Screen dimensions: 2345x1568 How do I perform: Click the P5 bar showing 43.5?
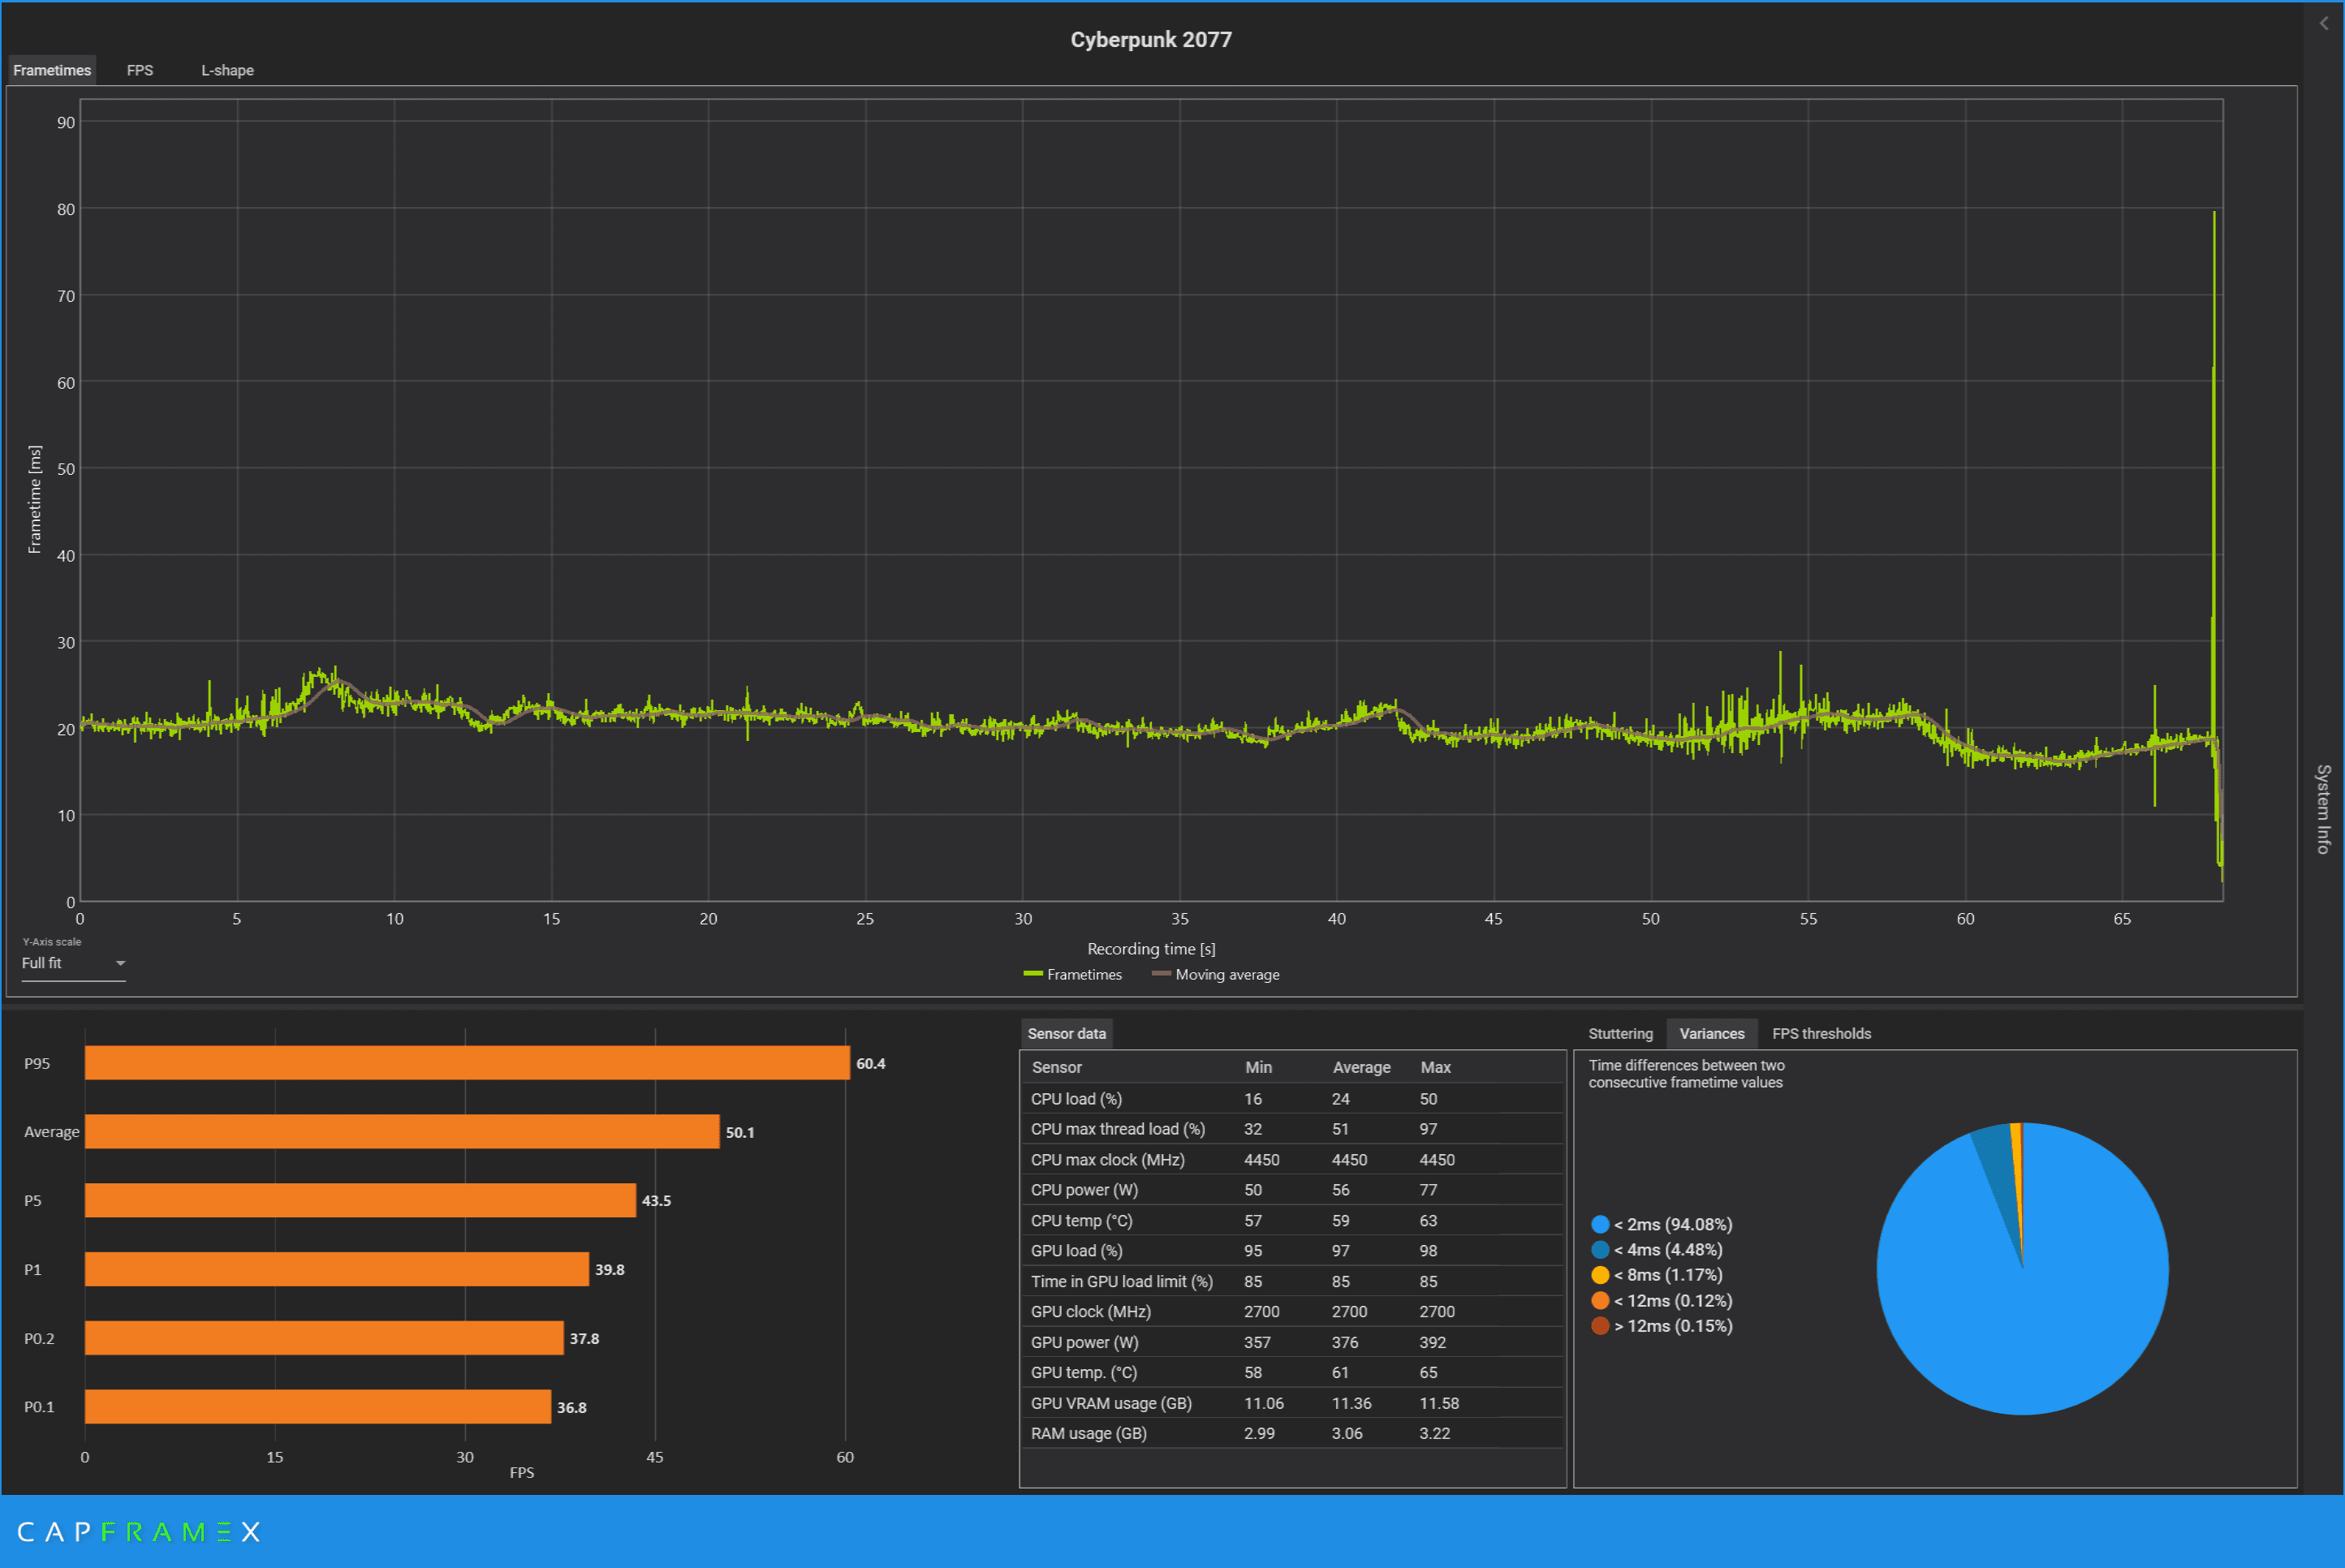pyautogui.click(x=360, y=1200)
